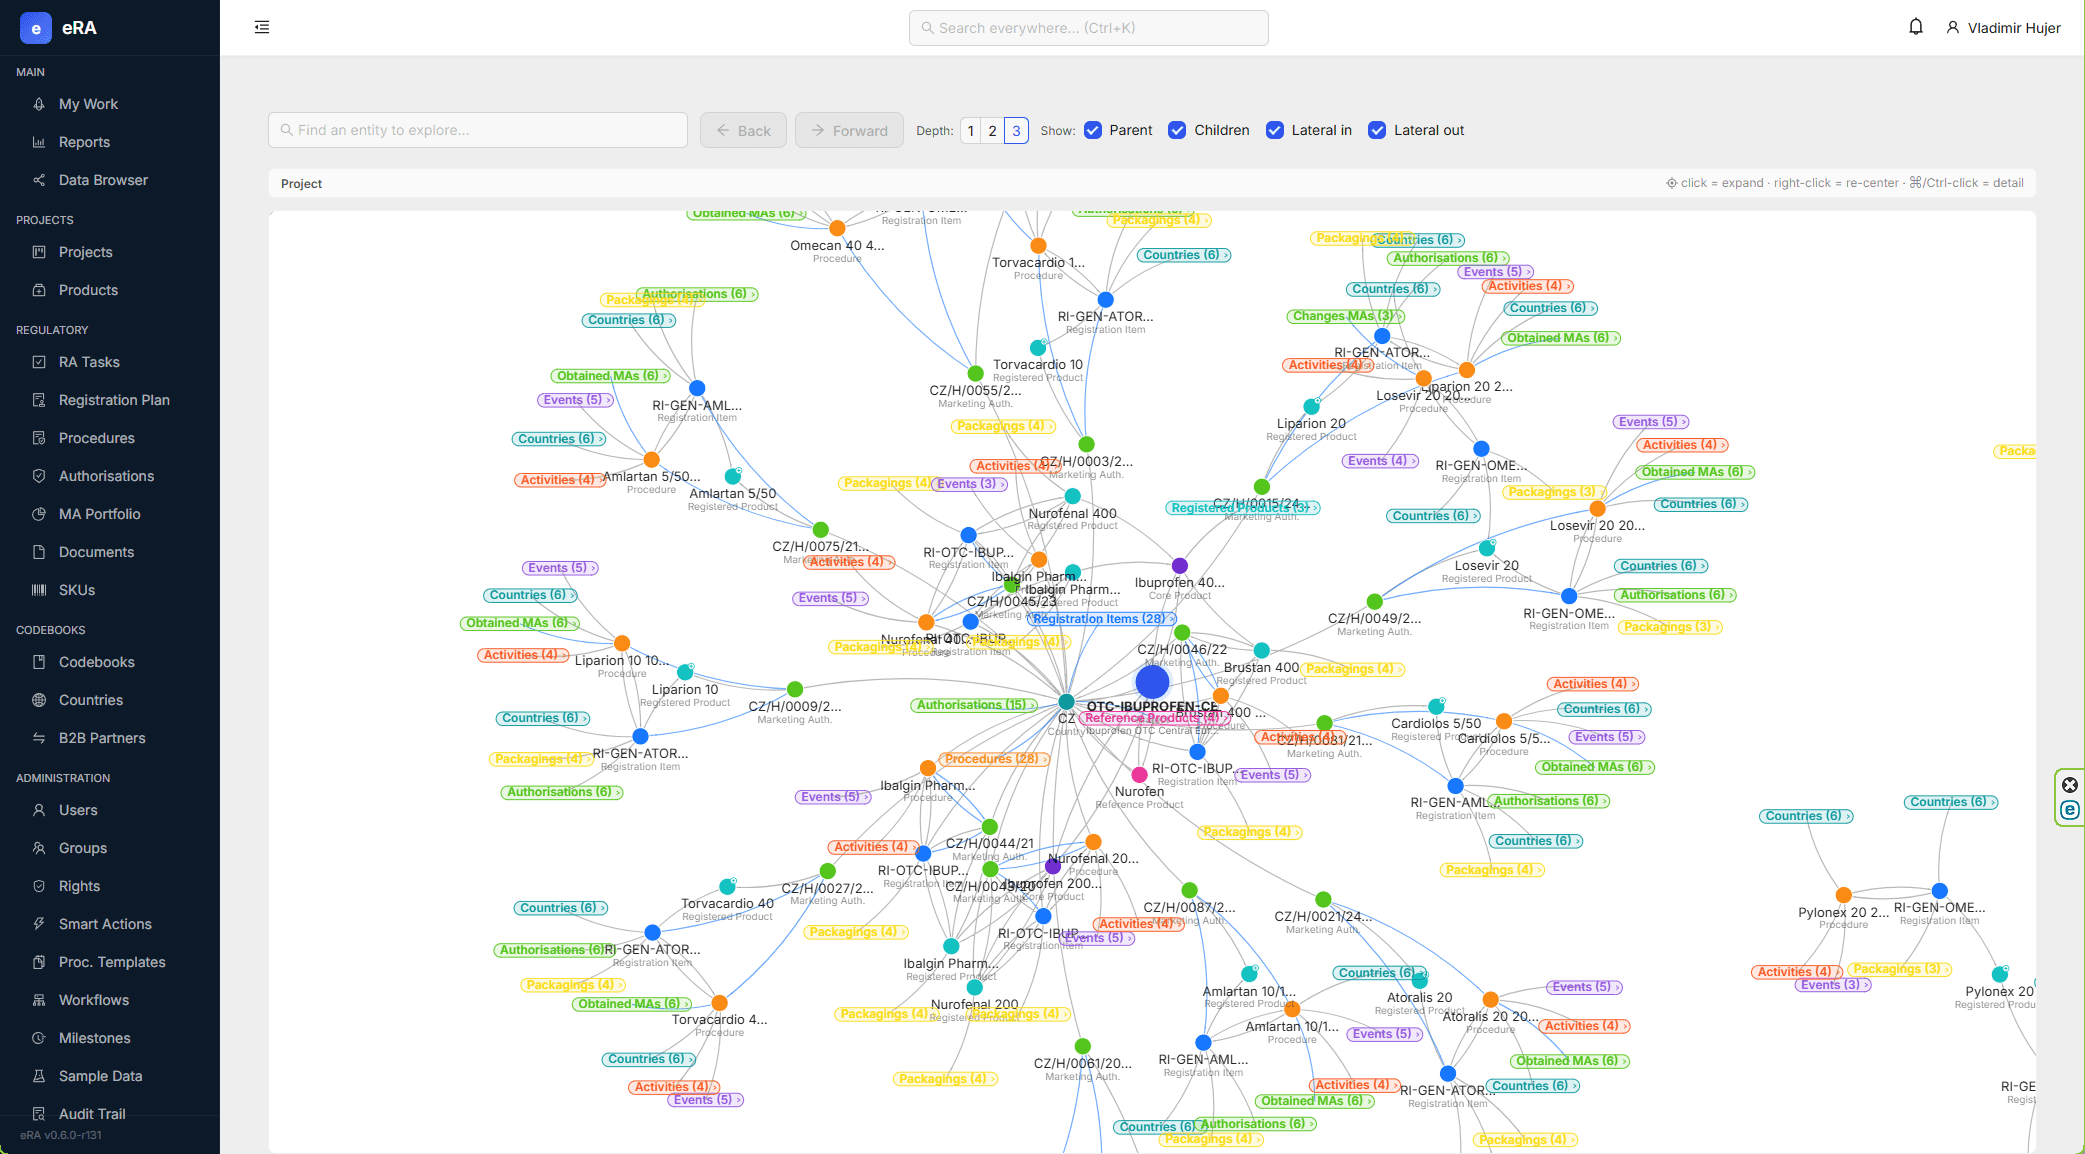
Task: Click the eRA logo icon
Action: tap(36, 28)
